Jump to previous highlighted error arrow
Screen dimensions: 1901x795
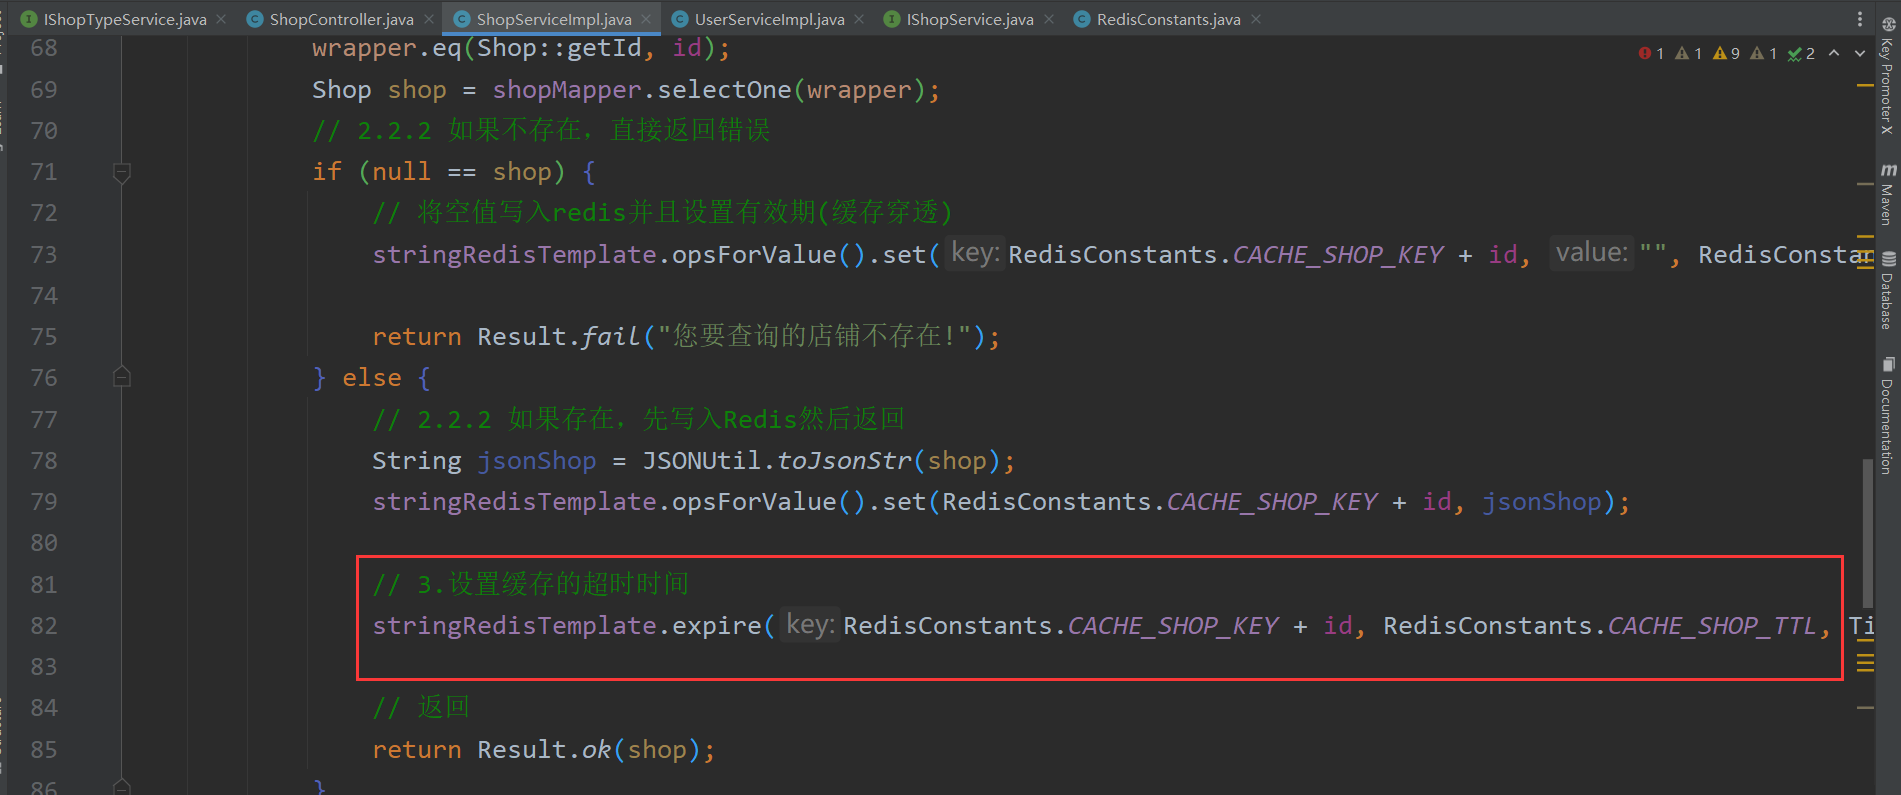coord(1834,53)
